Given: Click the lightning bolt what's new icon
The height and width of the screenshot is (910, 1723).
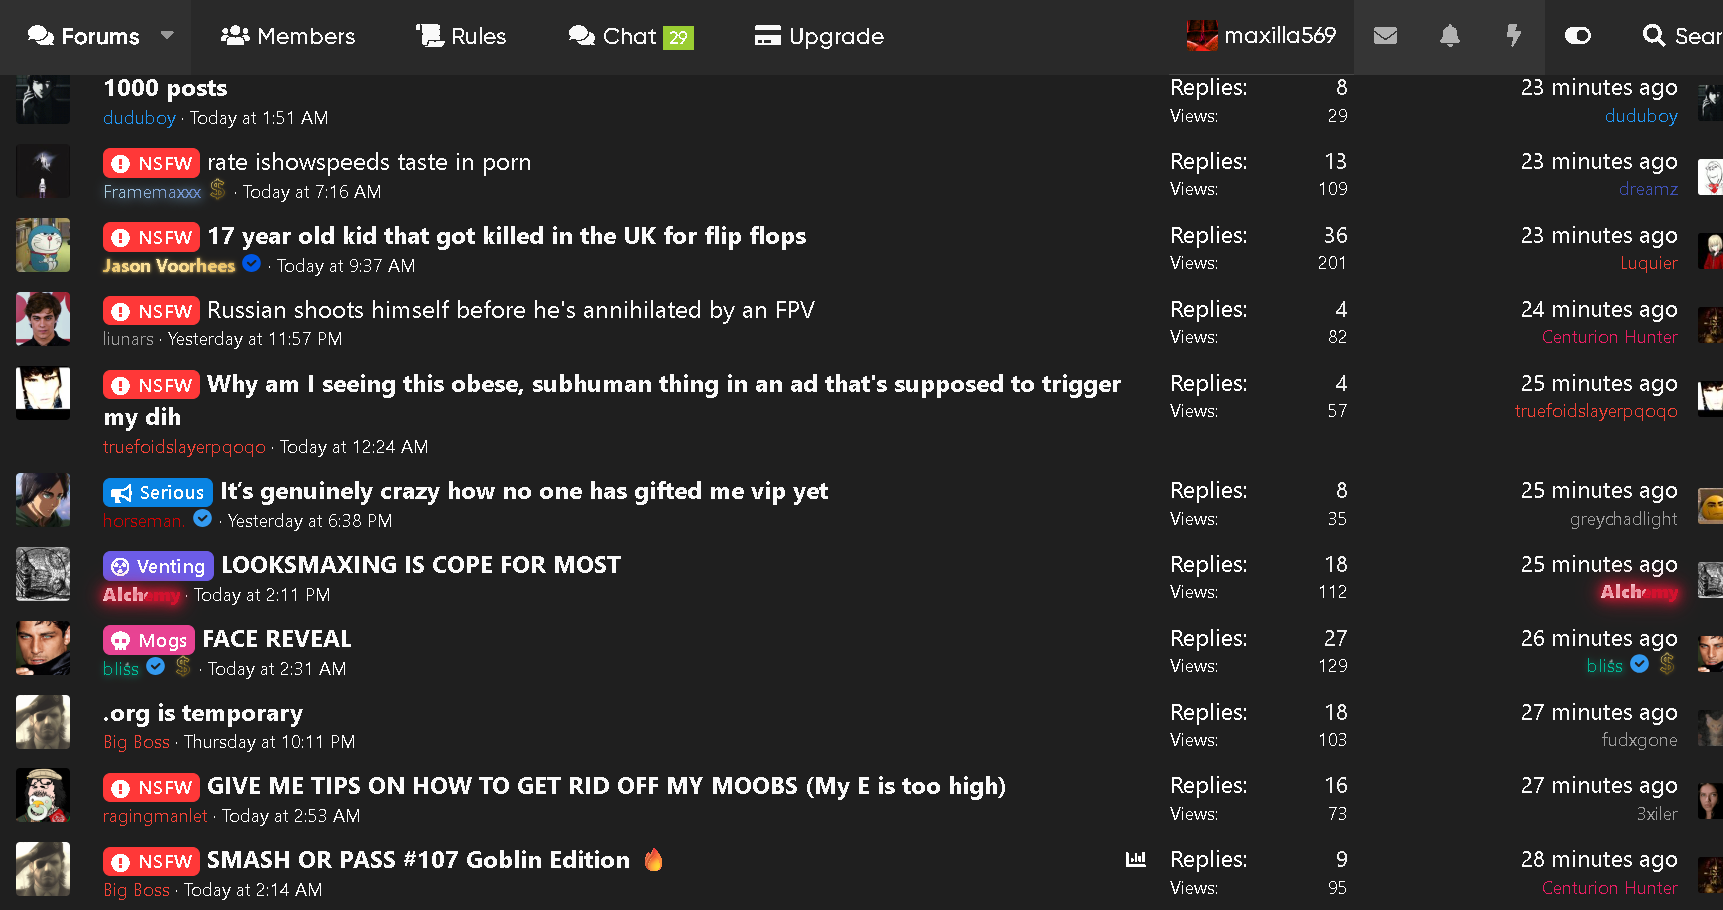Looking at the screenshot, I should coord(1513,36).
